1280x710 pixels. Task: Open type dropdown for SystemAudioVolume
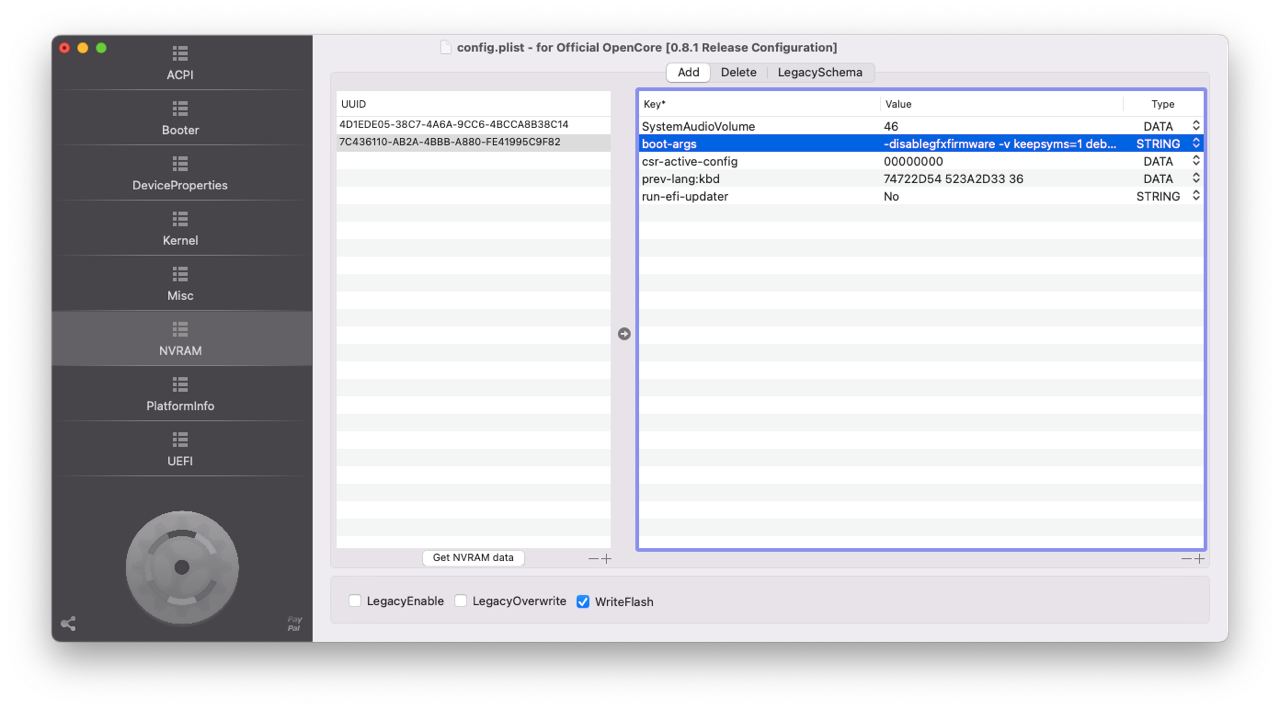(1195, 126)
